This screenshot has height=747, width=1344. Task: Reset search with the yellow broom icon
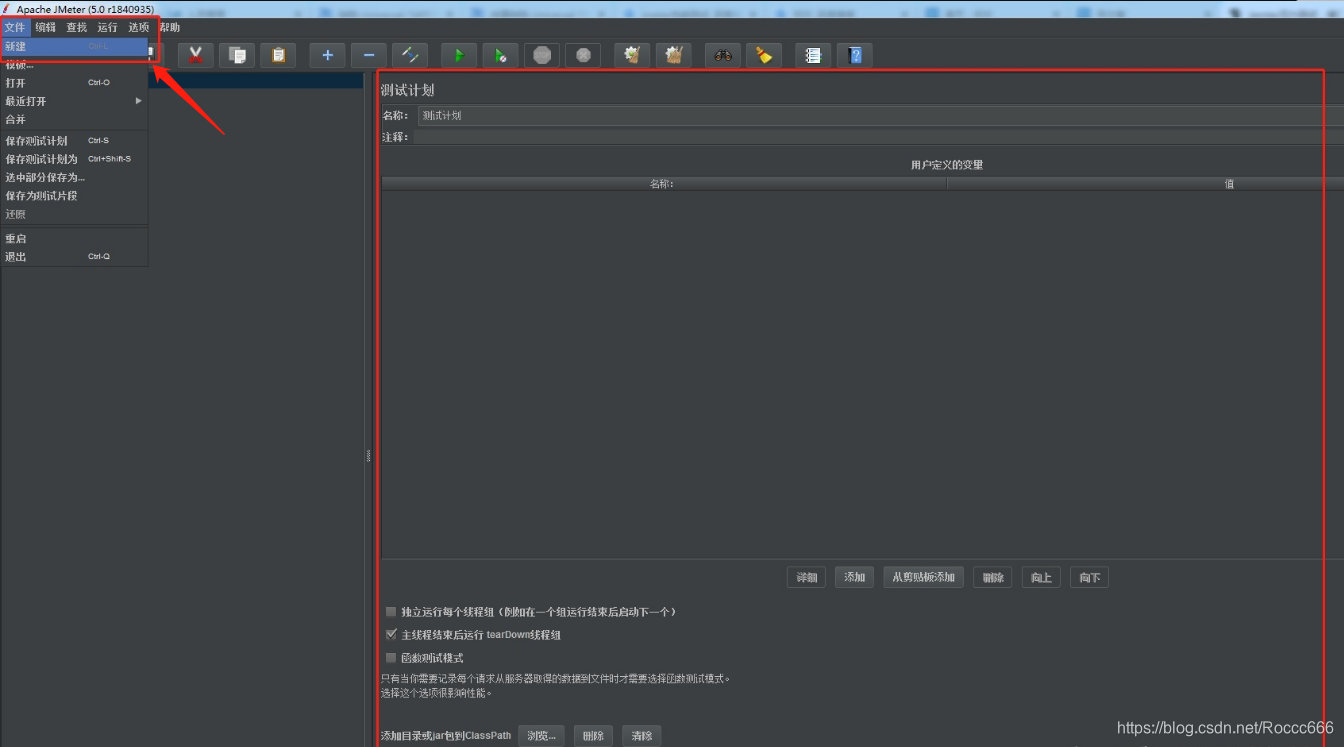(x=764, y=55)
